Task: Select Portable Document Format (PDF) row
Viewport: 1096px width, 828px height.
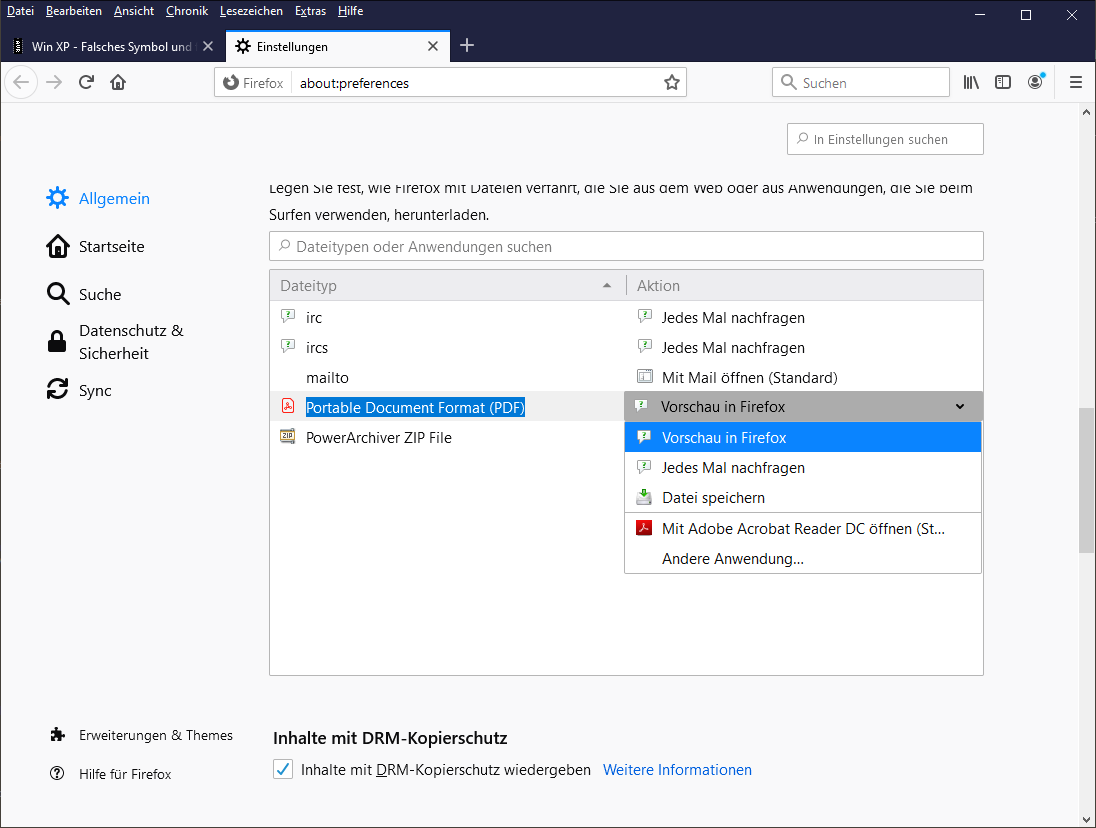Action: point(447,407)
